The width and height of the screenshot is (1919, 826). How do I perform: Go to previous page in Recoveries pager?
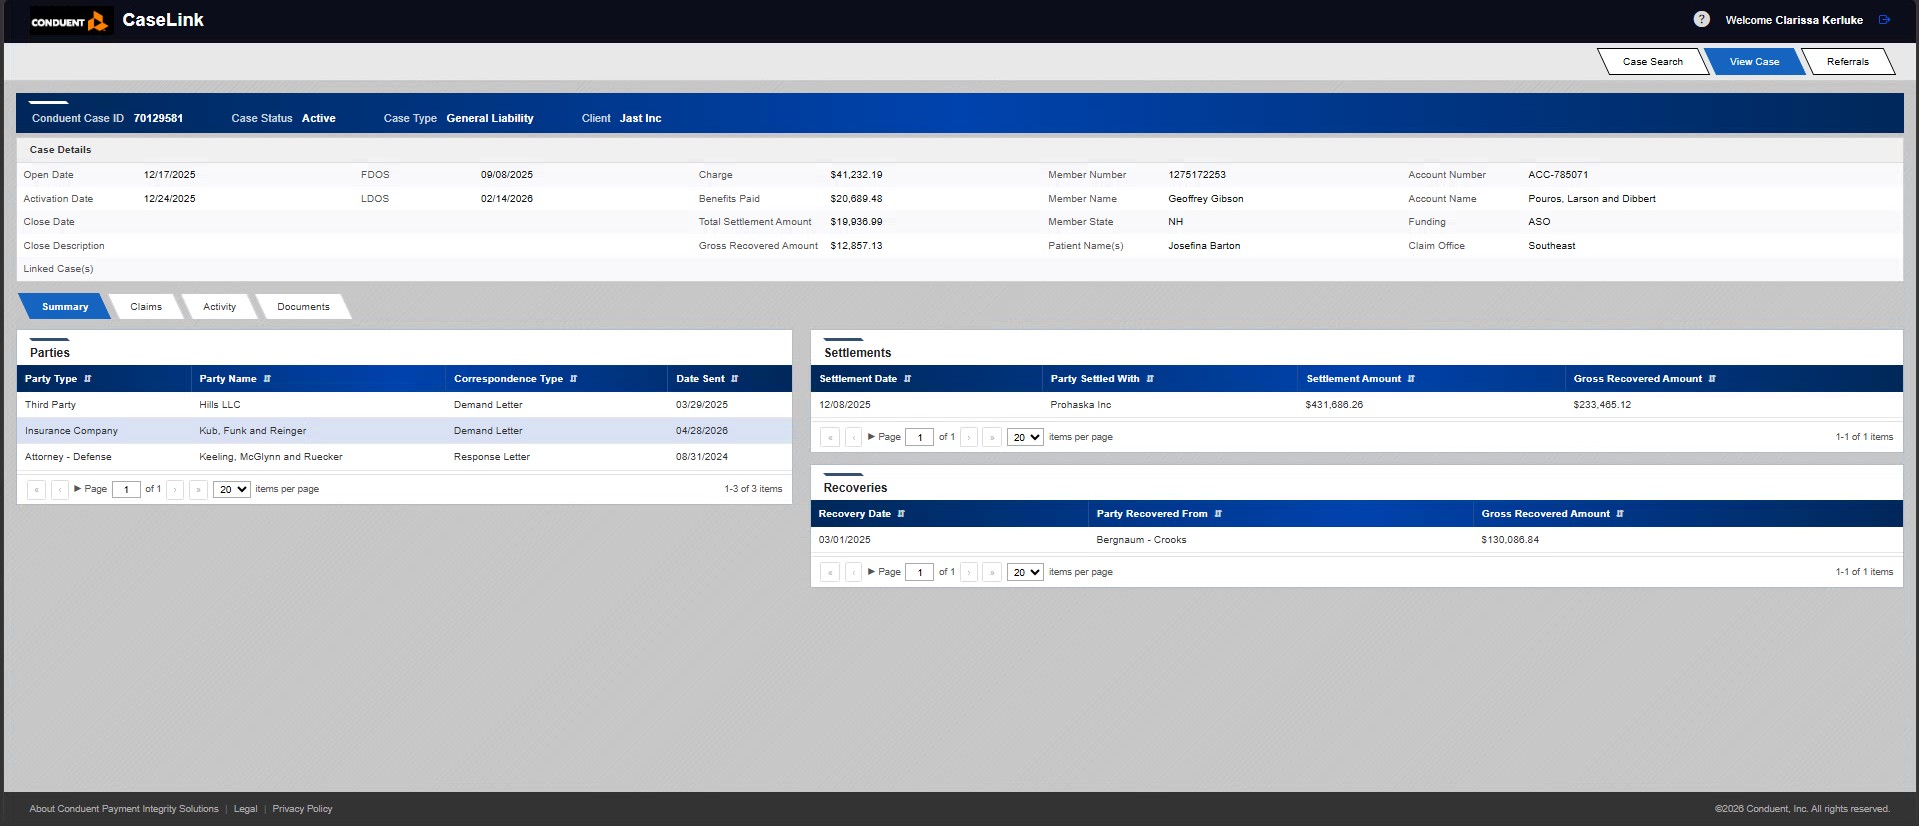853,572
